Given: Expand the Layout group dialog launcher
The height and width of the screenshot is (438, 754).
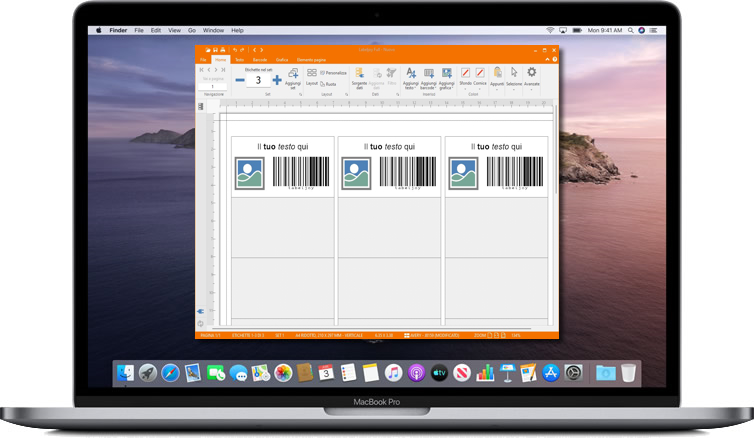Looking at the screenshot, I should [x=347, y=95].
